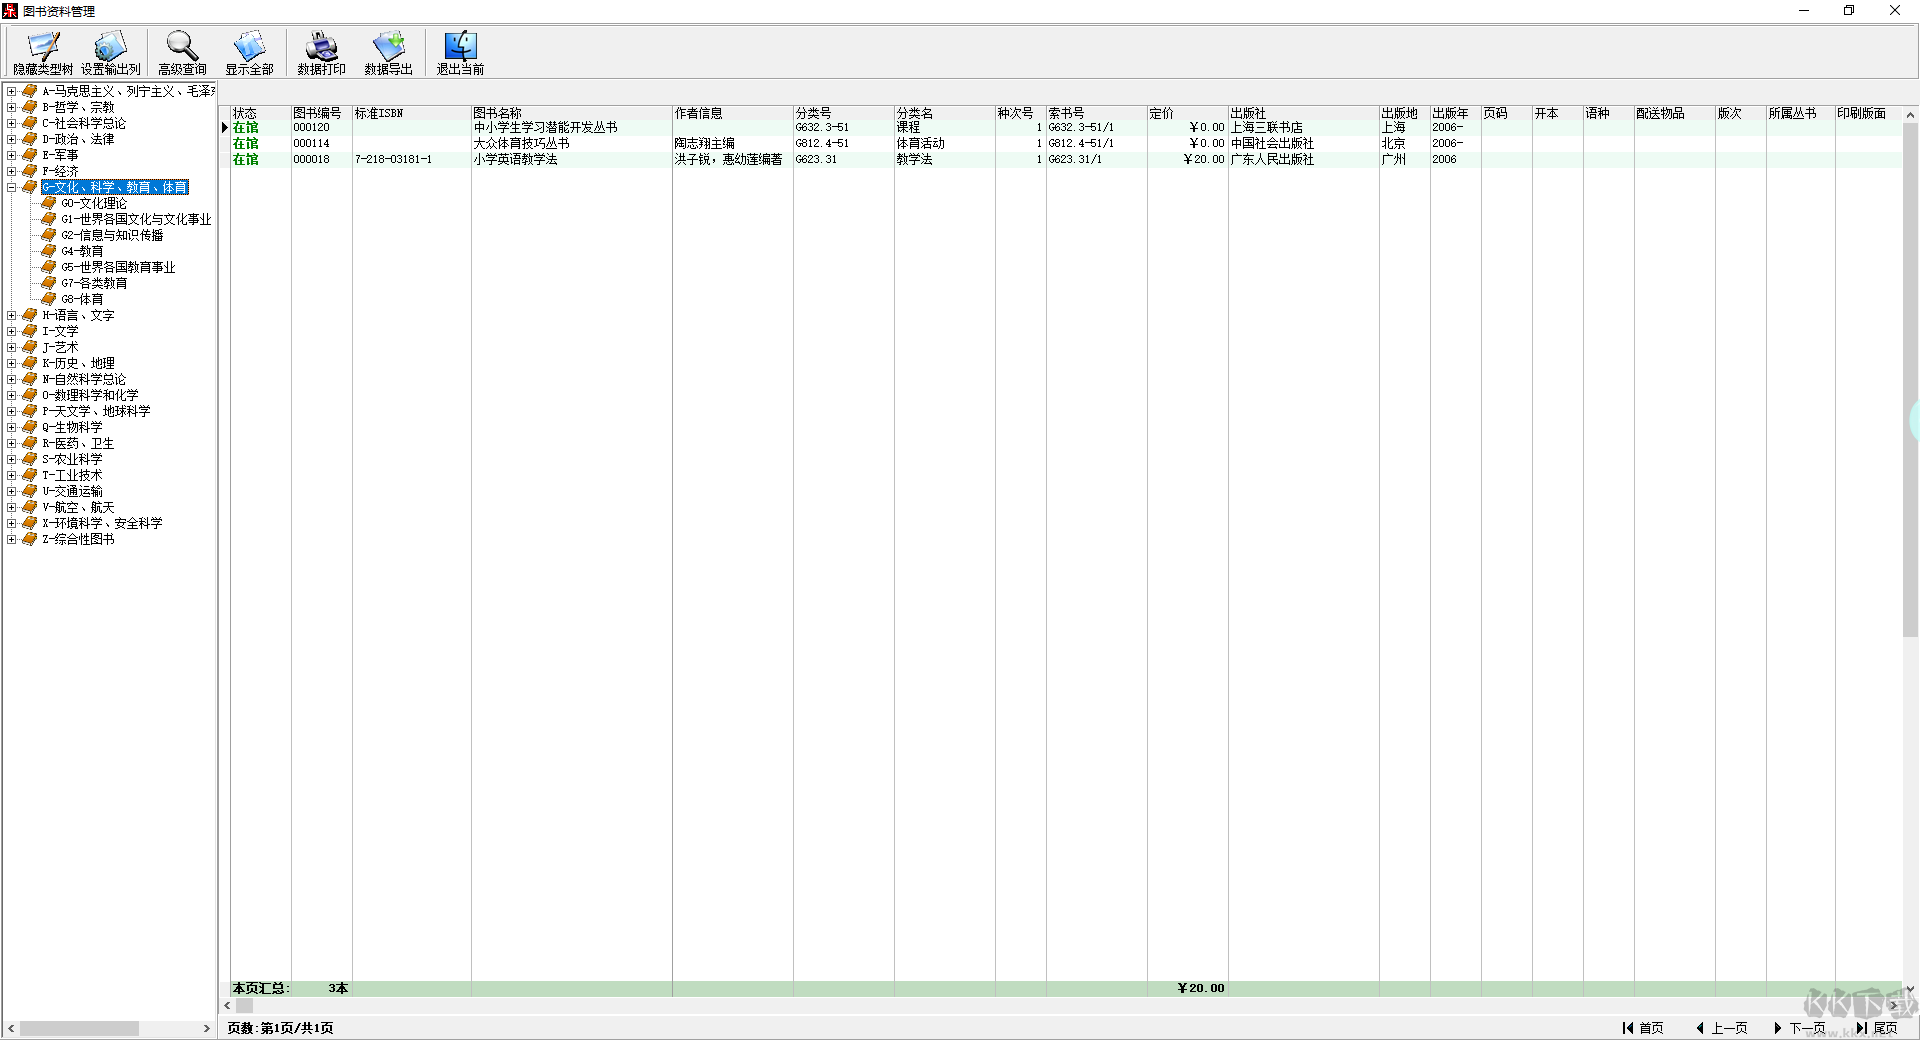Expand the D-政治、法律 category
The image size is (1920, 1040).
click(12, 139)
